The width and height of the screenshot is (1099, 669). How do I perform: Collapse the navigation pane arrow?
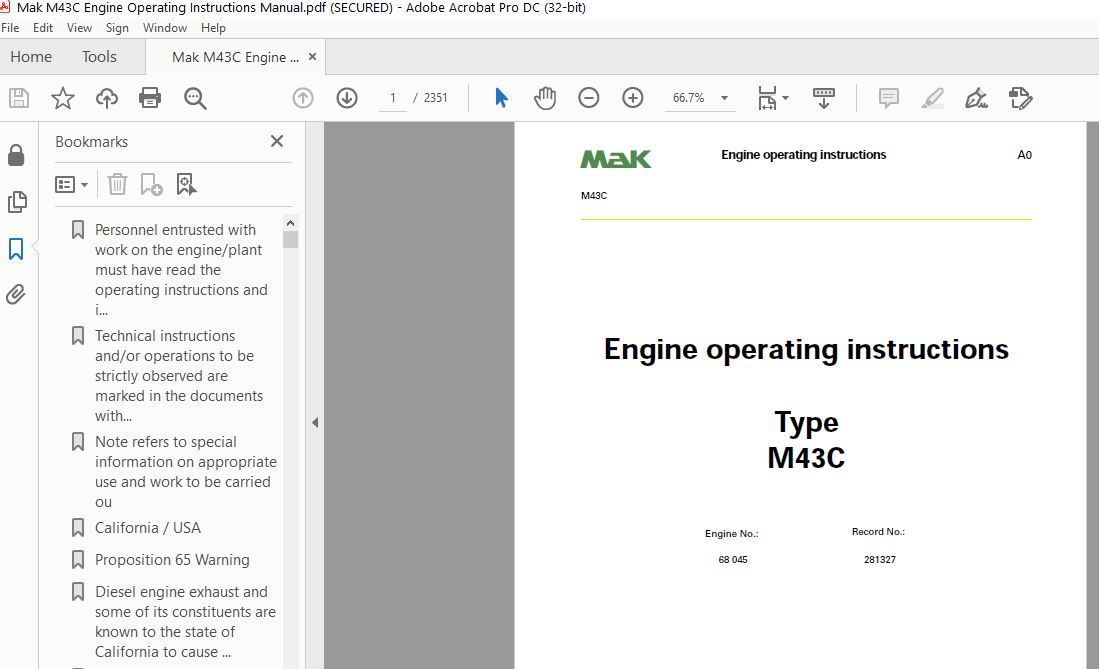315,422
